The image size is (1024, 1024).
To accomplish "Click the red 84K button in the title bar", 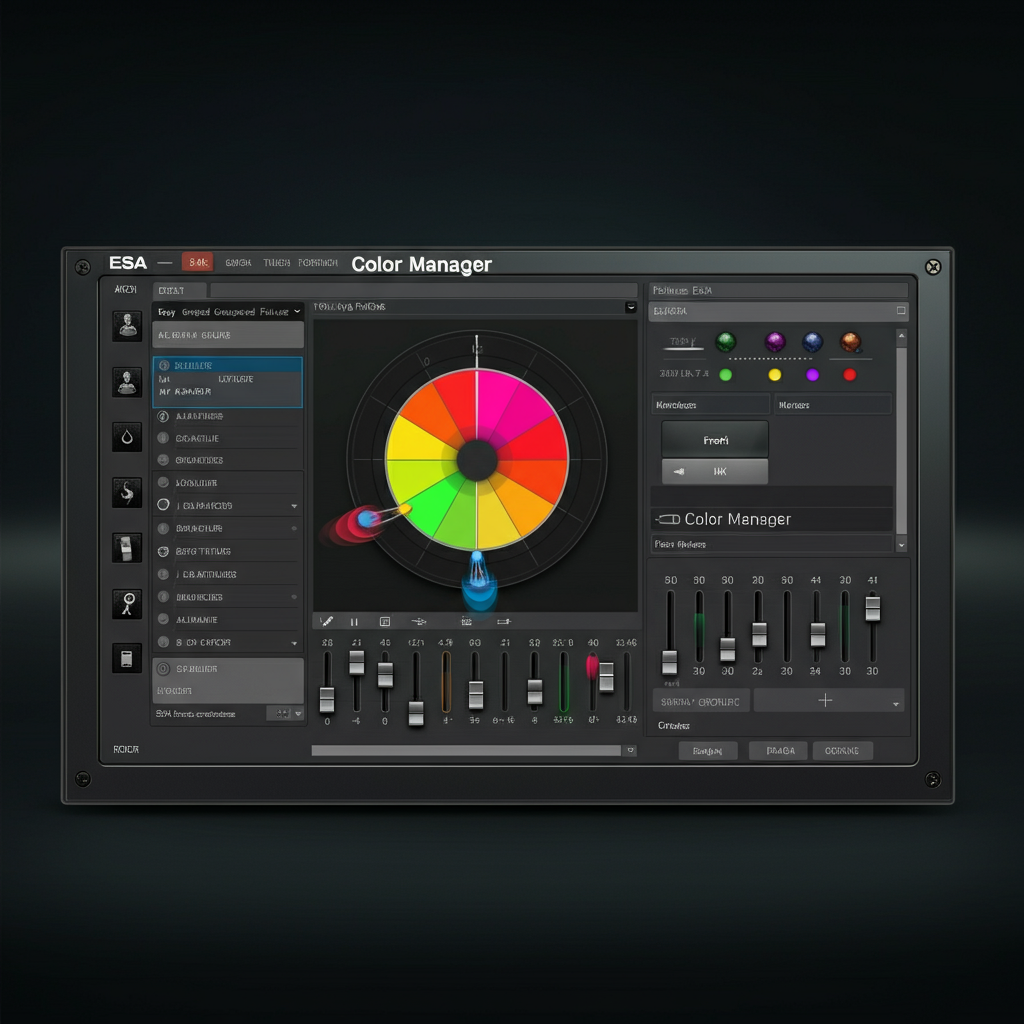I will coord(198,263).
